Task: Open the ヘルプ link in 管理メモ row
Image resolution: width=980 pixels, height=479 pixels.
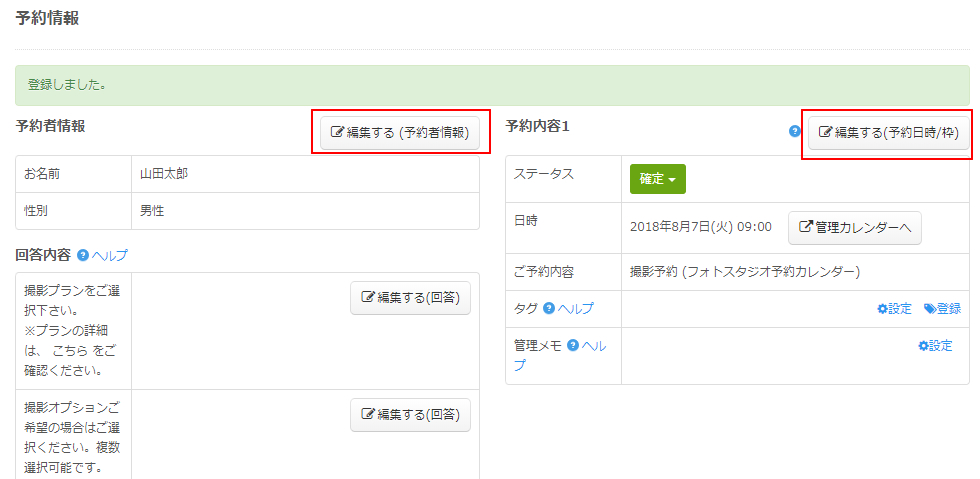Action: [x=594, y=345]
